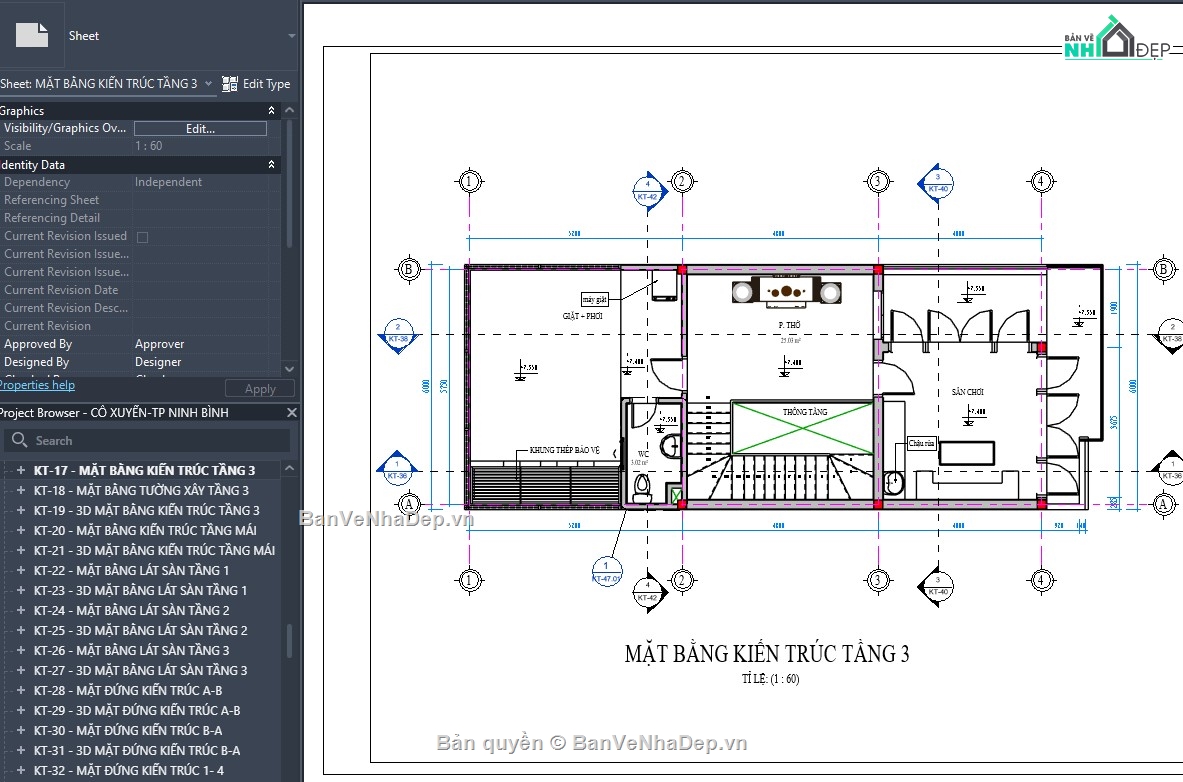Collapse the Graphics properties group

(x=272, y=110)
